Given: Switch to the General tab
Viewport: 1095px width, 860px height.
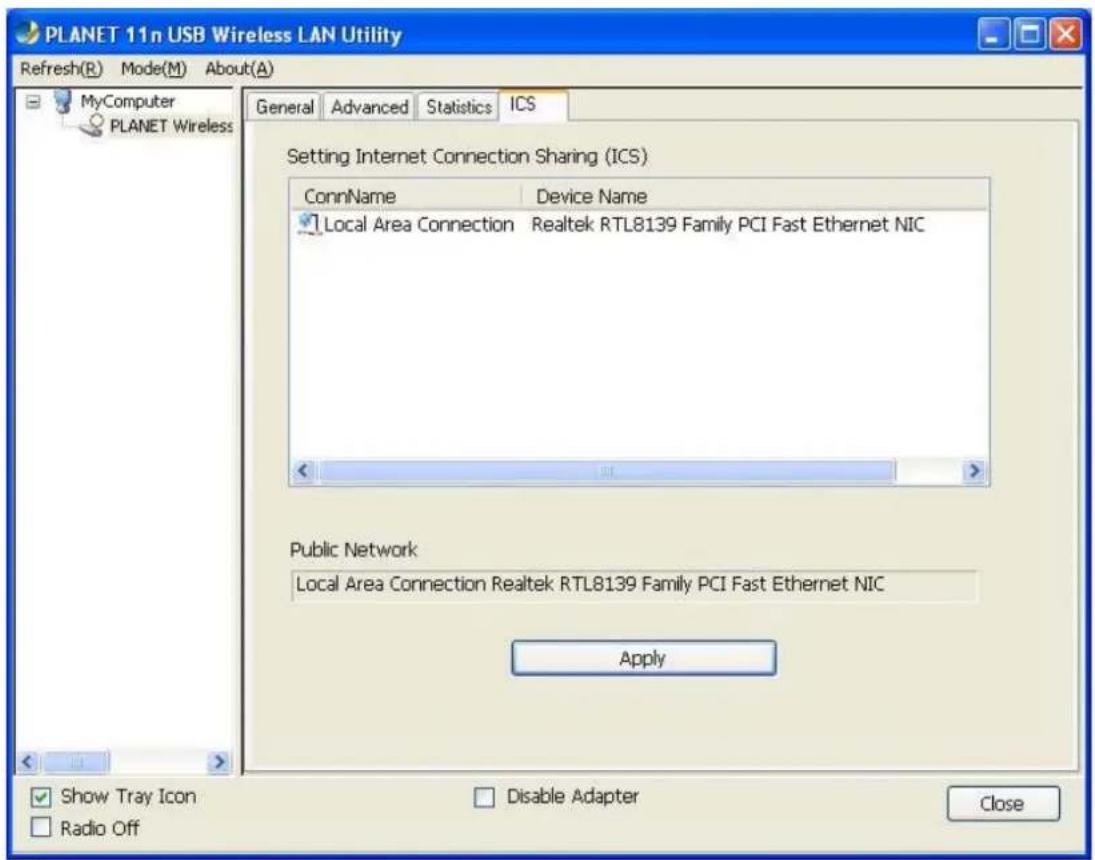Looking at the screenshot, I should pyautogui.click(x=284, y=107).
